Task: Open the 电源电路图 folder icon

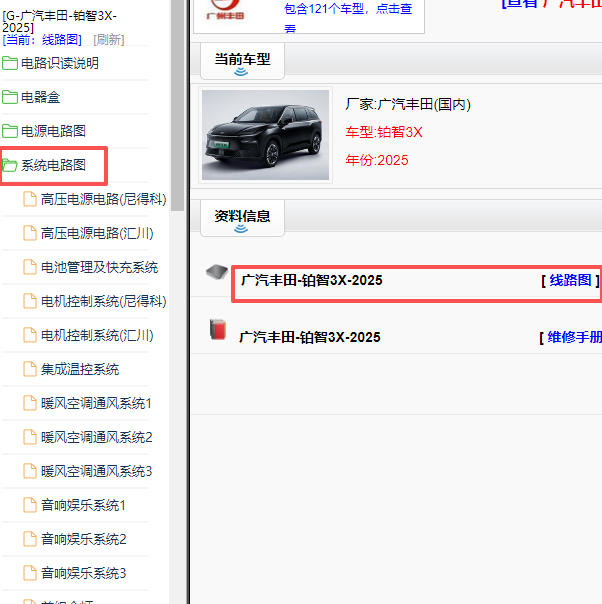Action: [x=10, y=131]
